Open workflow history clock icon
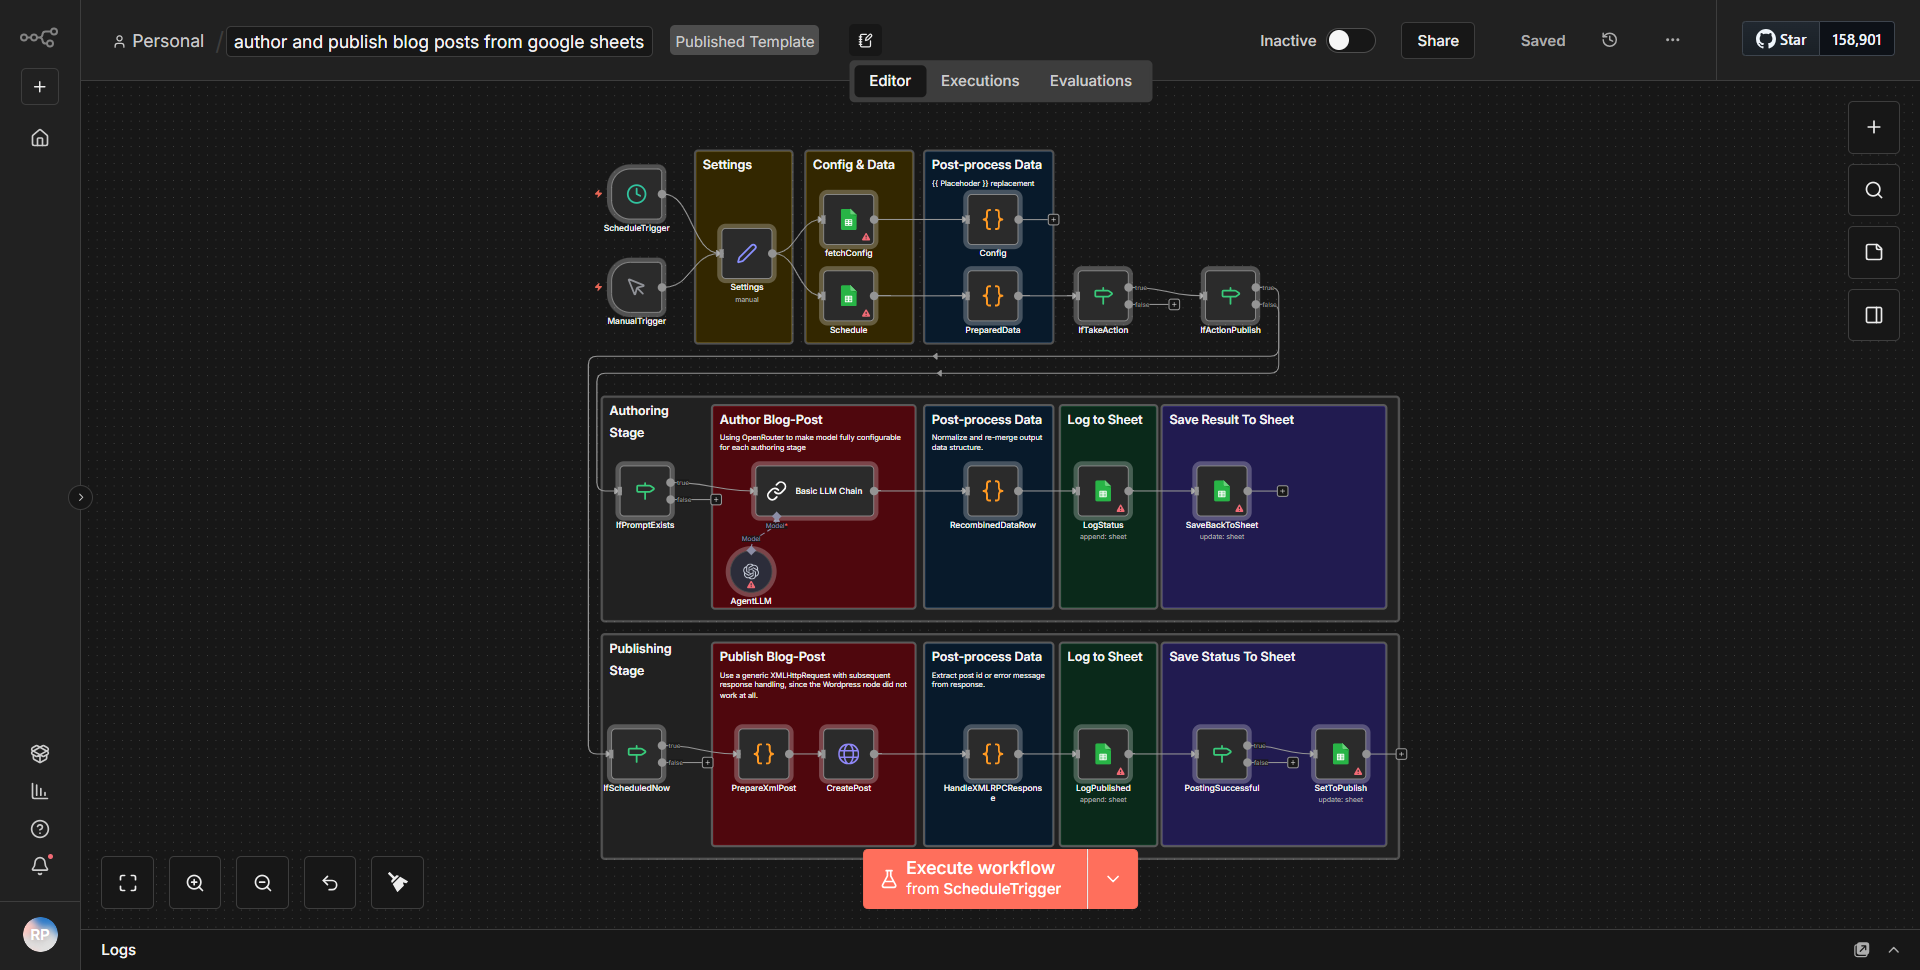The height and width of the screenshot is (970, 1920). coord(1610,40)
